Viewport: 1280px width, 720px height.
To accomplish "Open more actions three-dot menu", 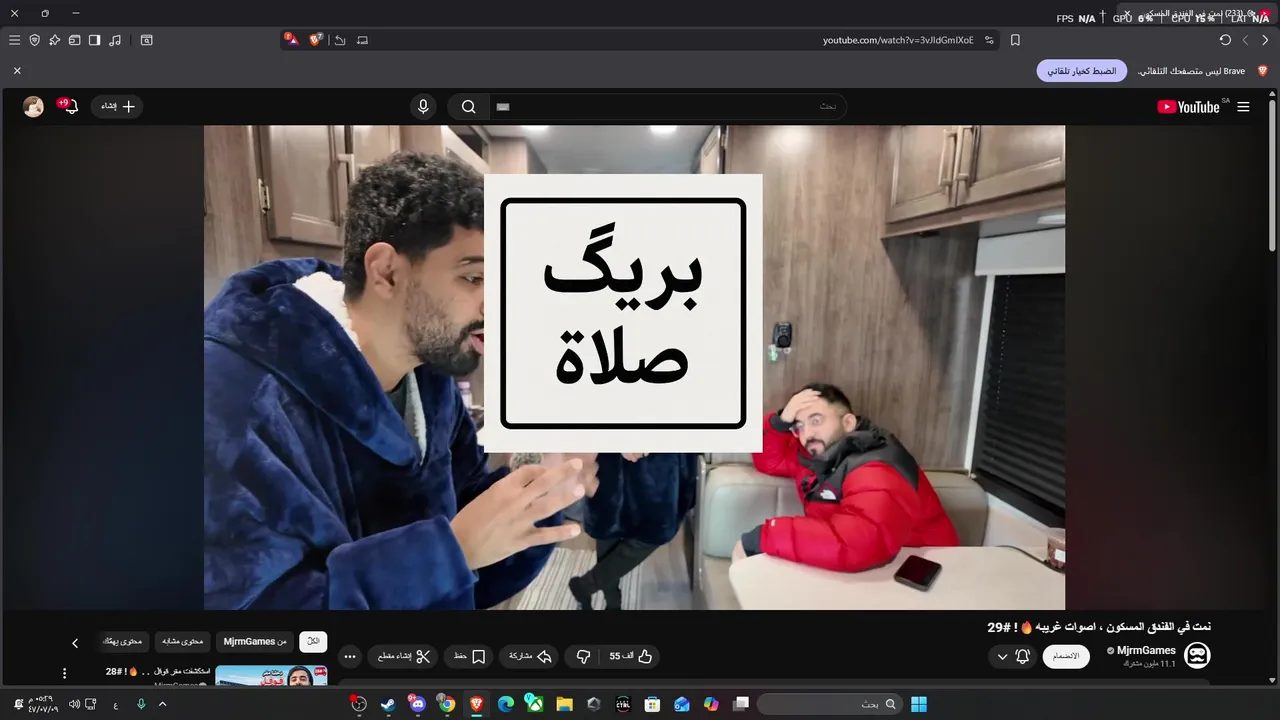I will tap(349, 656).
